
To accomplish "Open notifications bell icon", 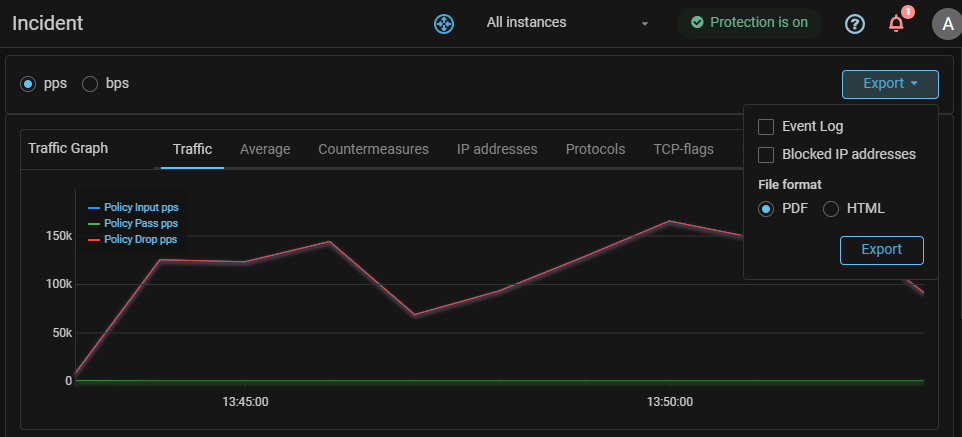I will tap(896, 24).
